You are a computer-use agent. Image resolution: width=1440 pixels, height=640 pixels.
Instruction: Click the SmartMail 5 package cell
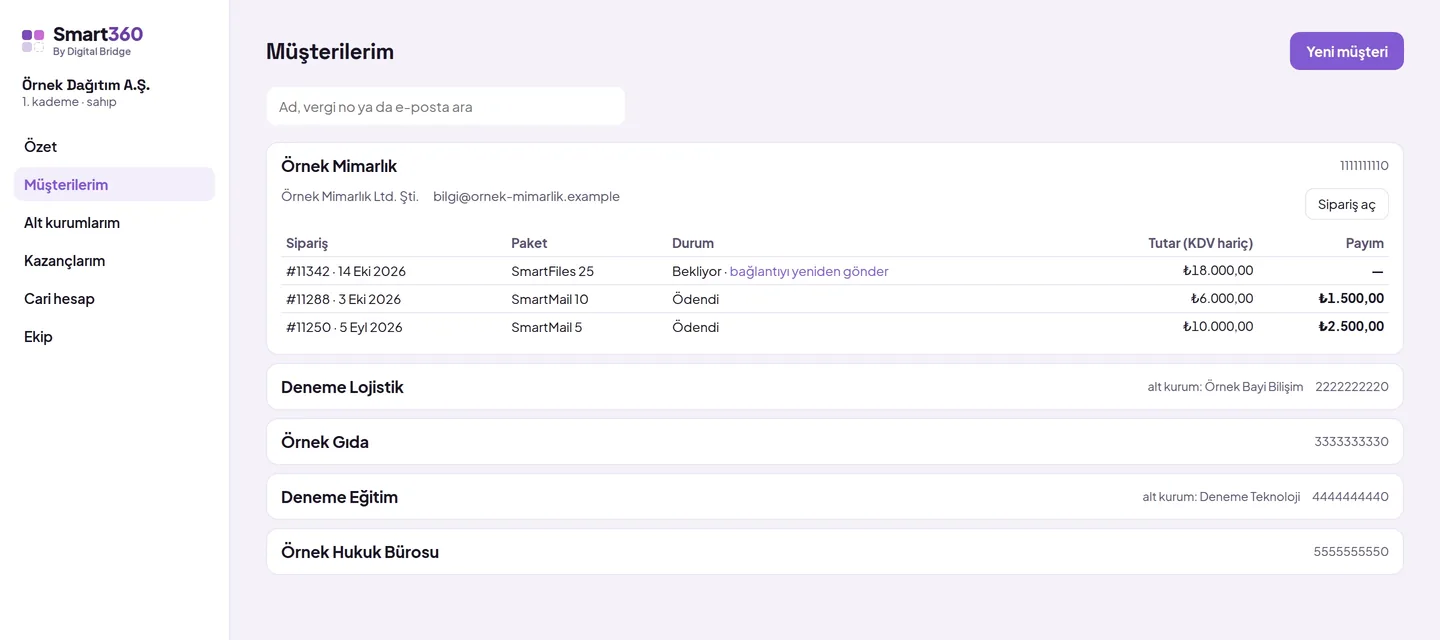pyautogui.click(x=547, y=327)
